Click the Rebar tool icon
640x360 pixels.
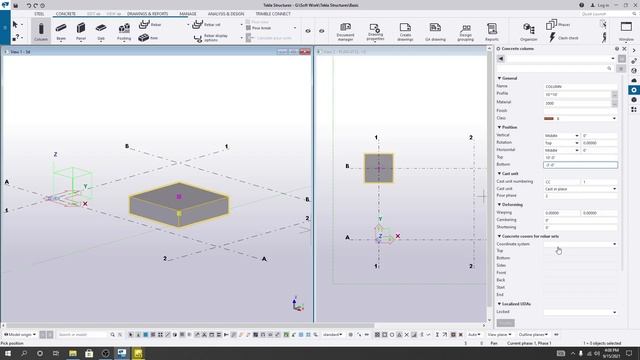coord(144,24)
